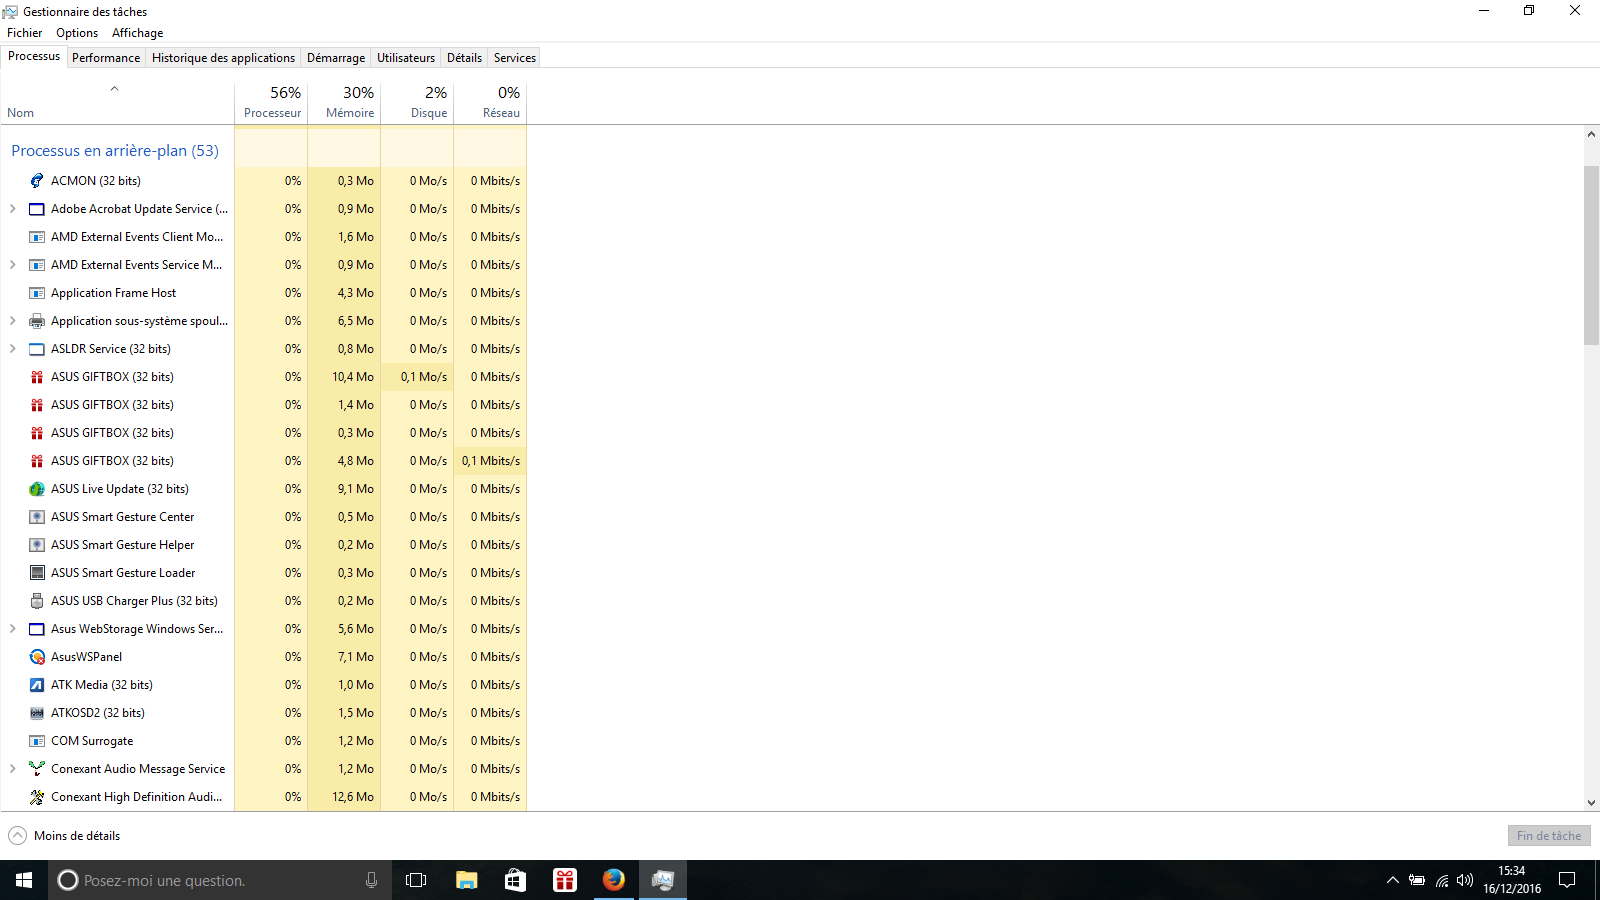Click the AMD External Events Client icon
Image resolution: width=1600 pixels, height=900 pixels.
pyautogui.click(x=37, y=237)
